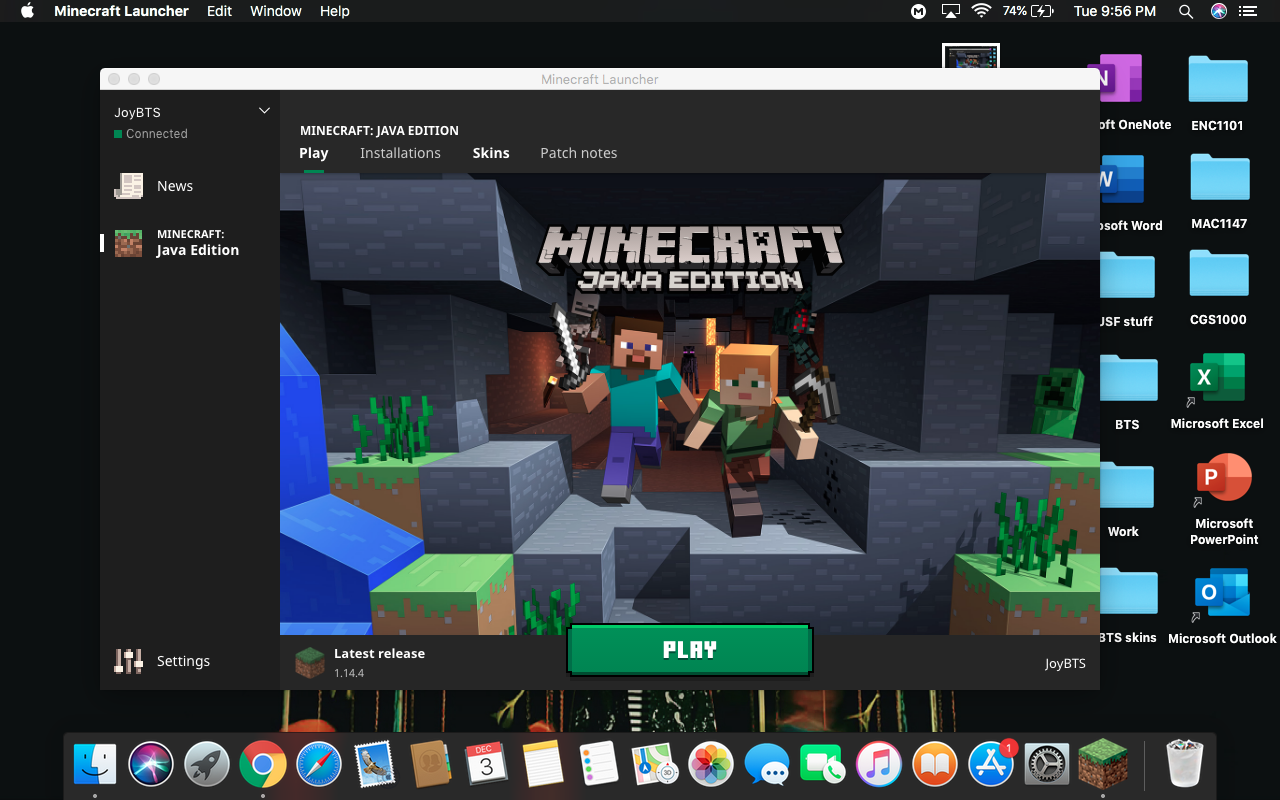
Task: Open Calendar from the dock
Action: click(x=487, y=765)
